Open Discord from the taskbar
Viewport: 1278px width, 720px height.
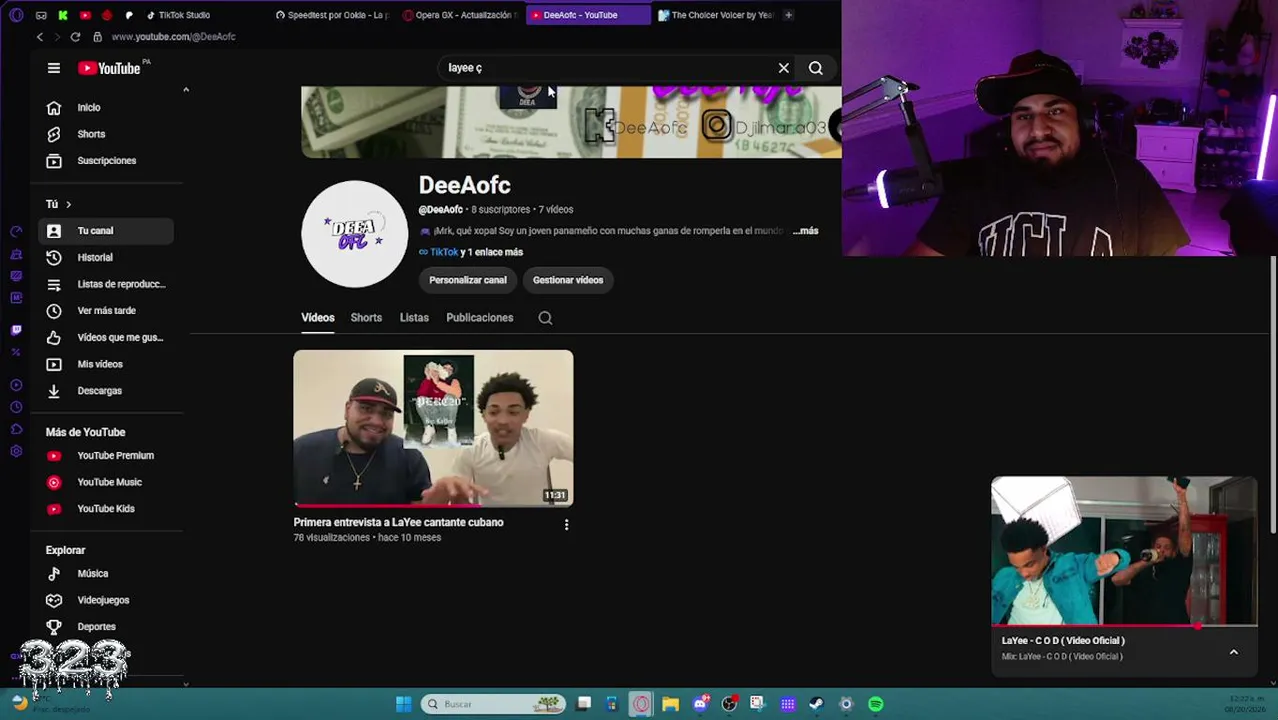click(700, 704)
